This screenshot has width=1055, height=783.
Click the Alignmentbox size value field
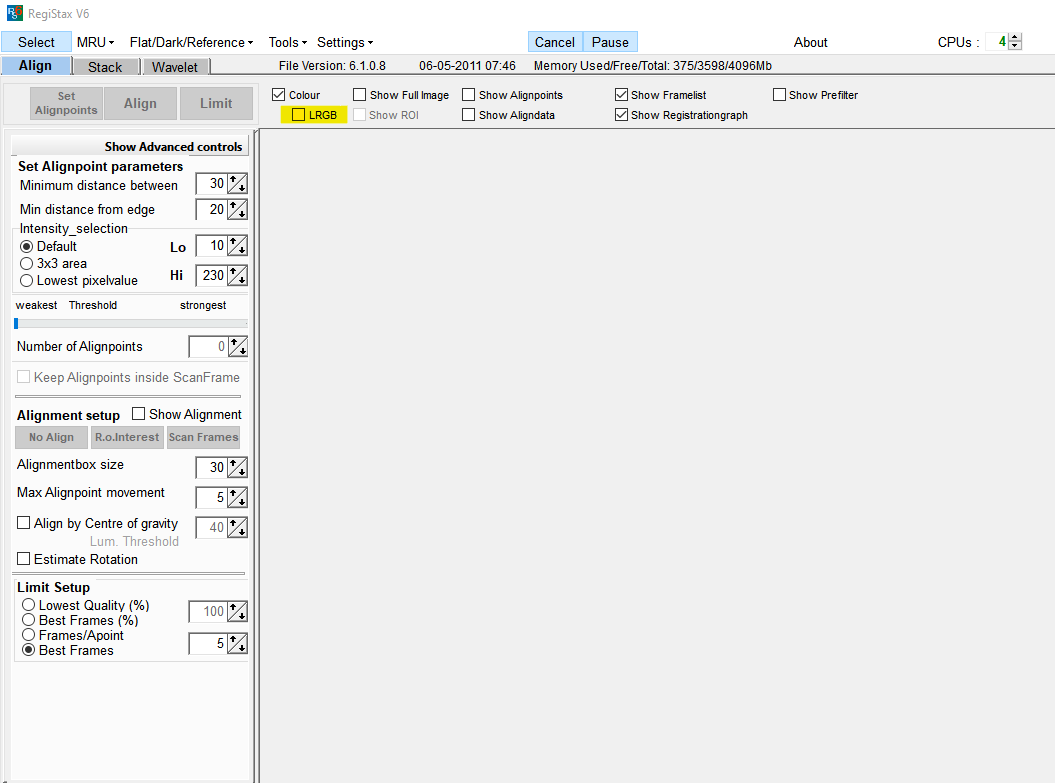pyautogui.click(x=211, y=468)
